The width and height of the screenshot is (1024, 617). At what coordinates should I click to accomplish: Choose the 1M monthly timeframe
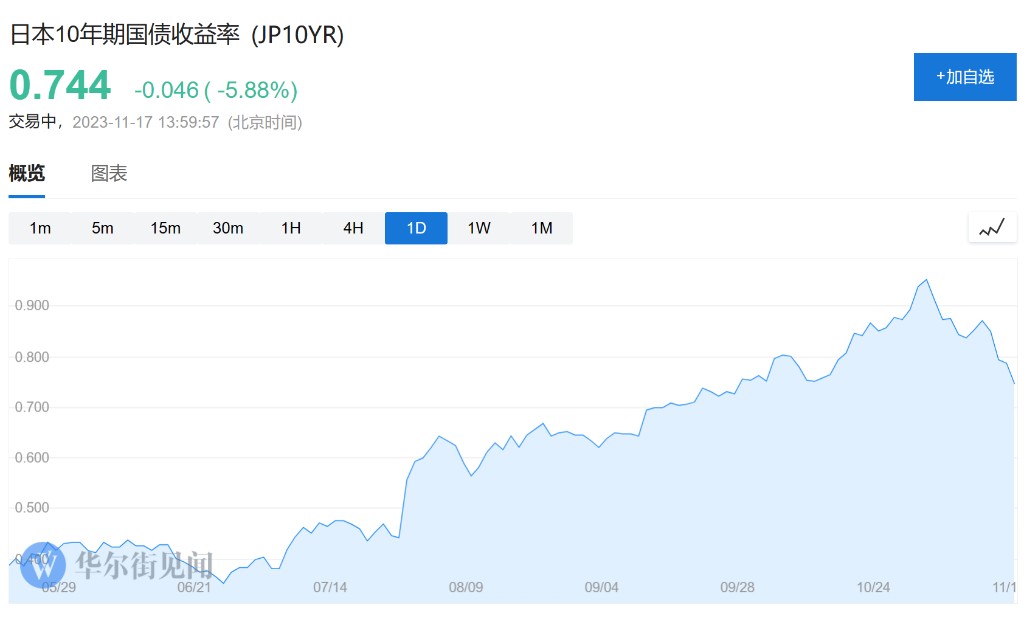coord(541,228)
